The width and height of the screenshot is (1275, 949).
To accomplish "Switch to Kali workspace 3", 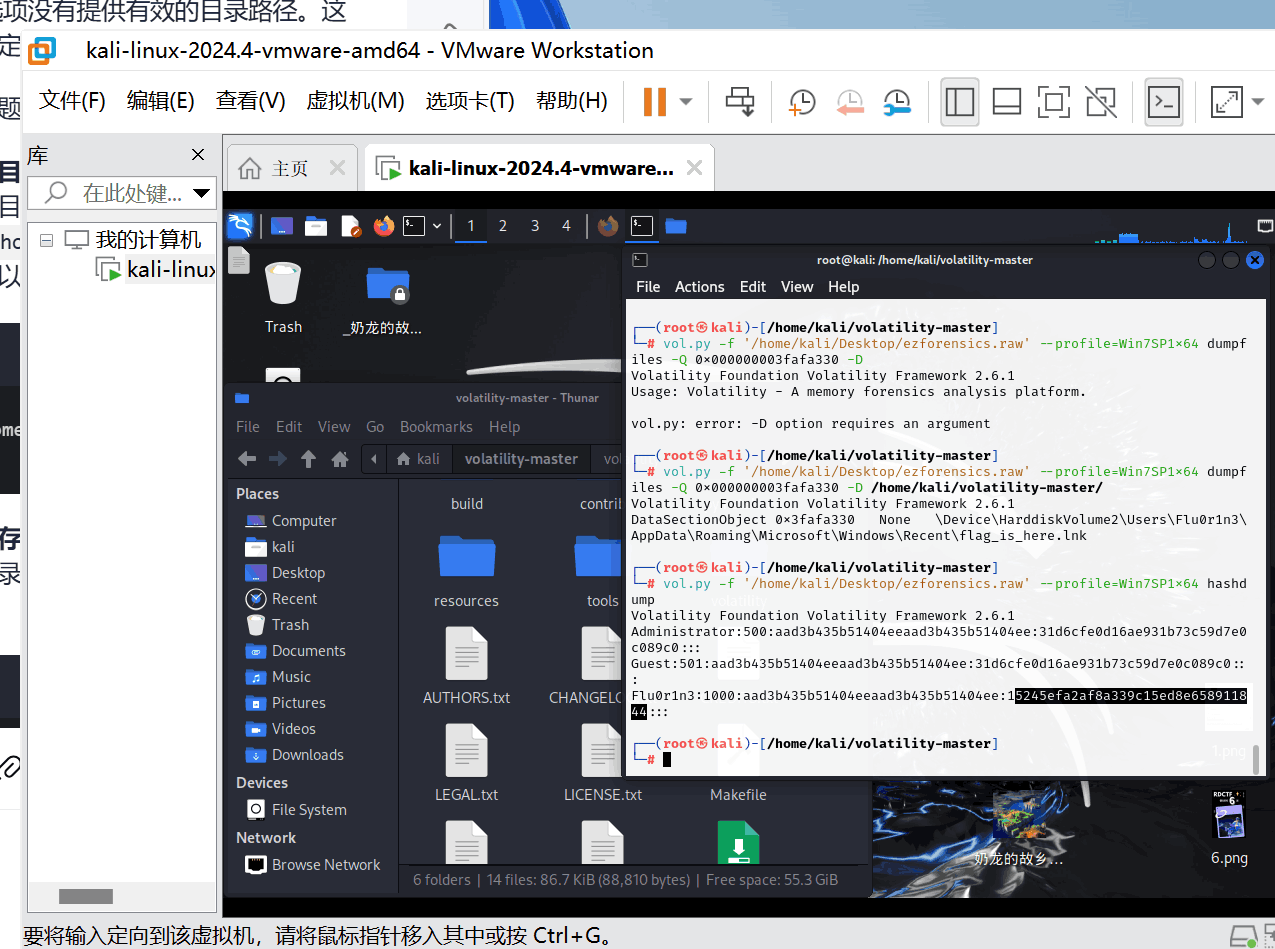I will (535, 226).
